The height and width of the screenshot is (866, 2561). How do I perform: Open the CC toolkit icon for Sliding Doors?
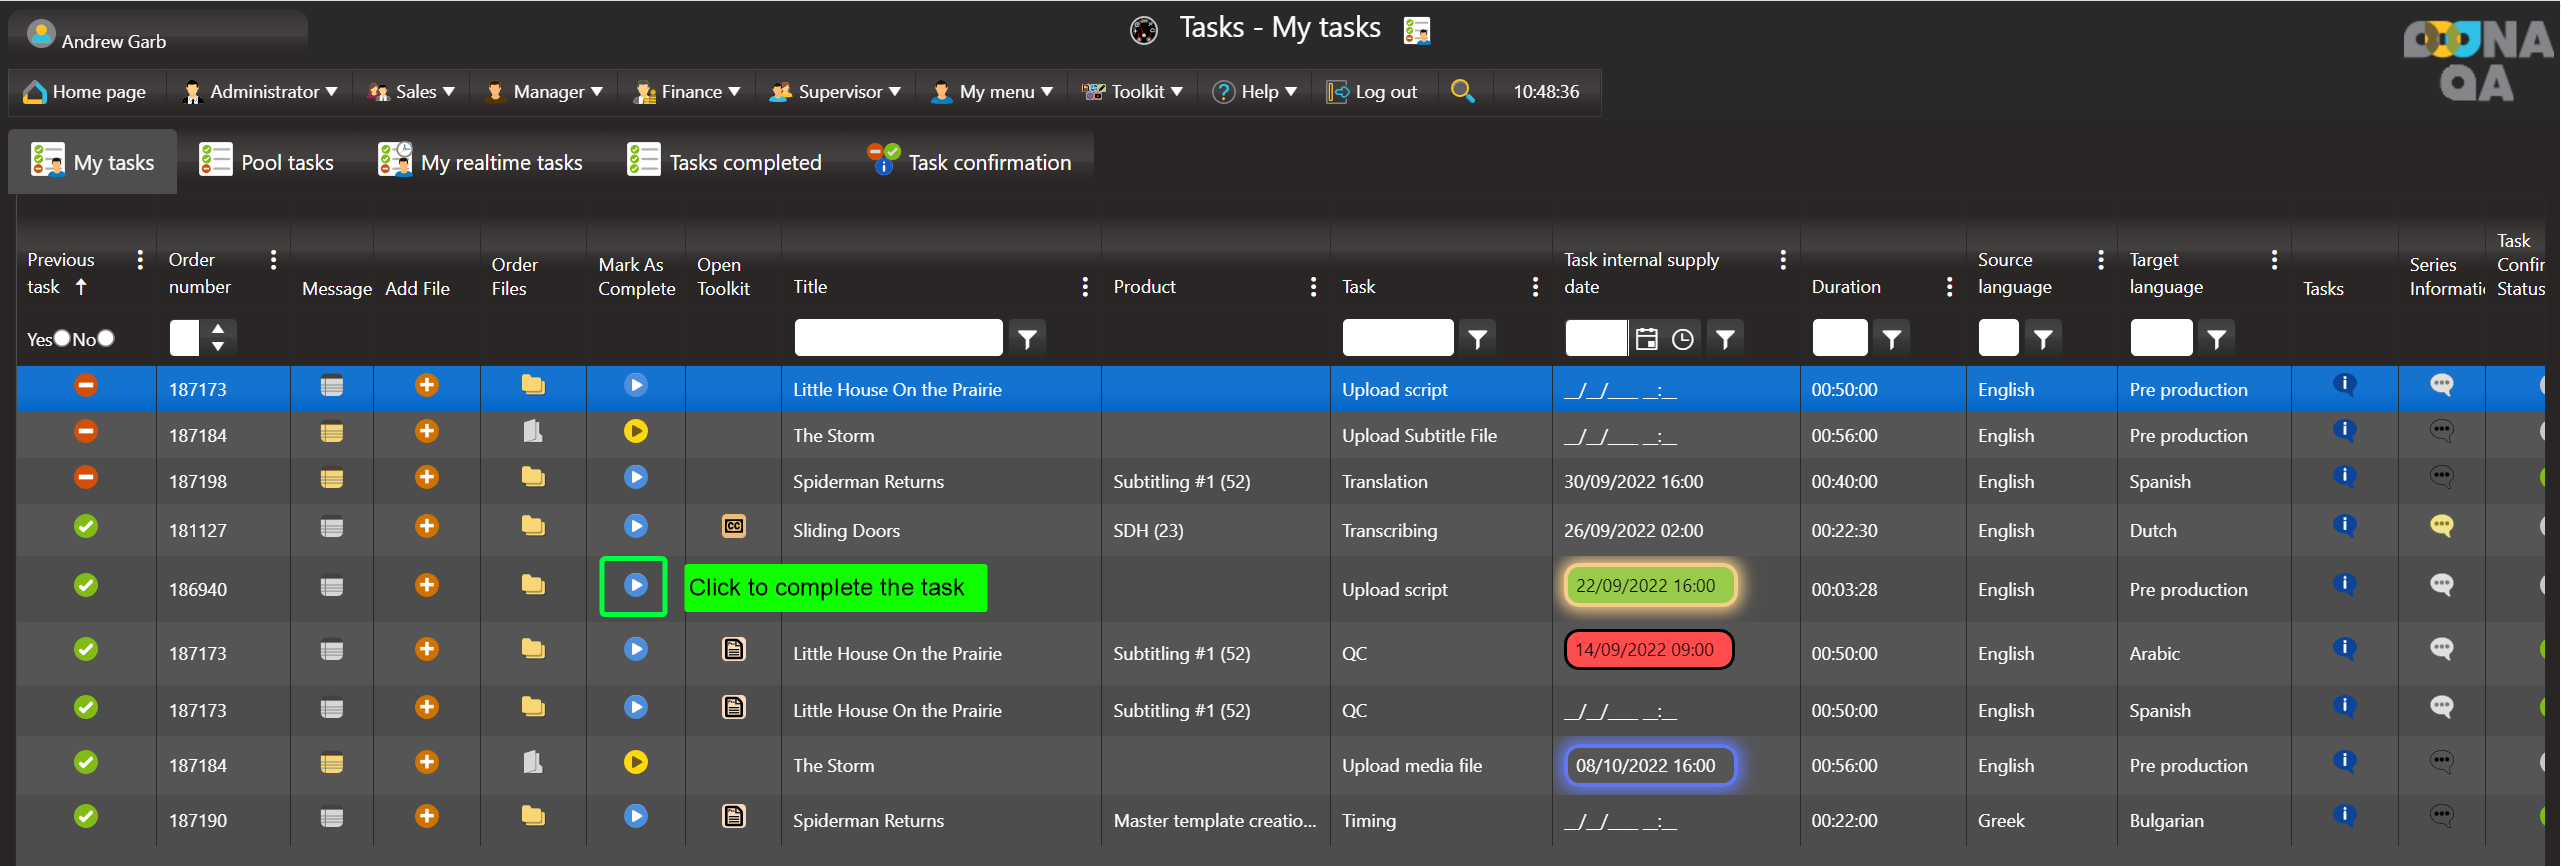733,526
